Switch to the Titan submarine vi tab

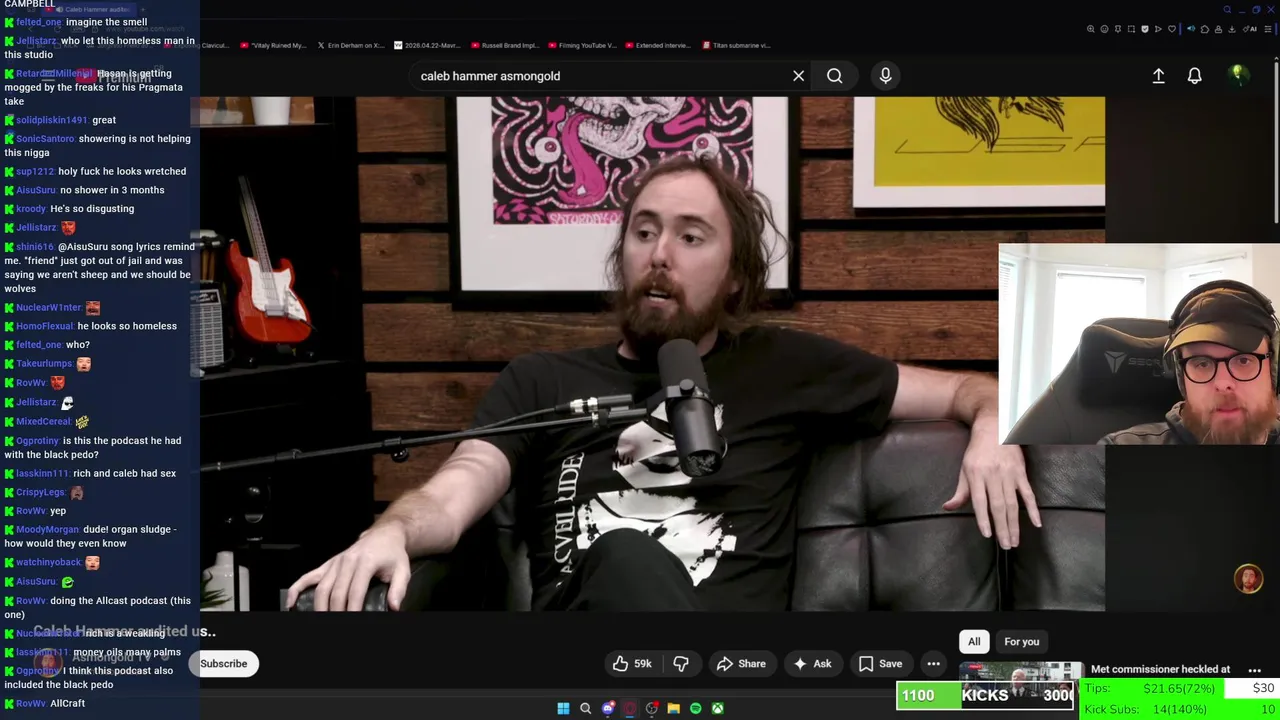pos(737,45)
